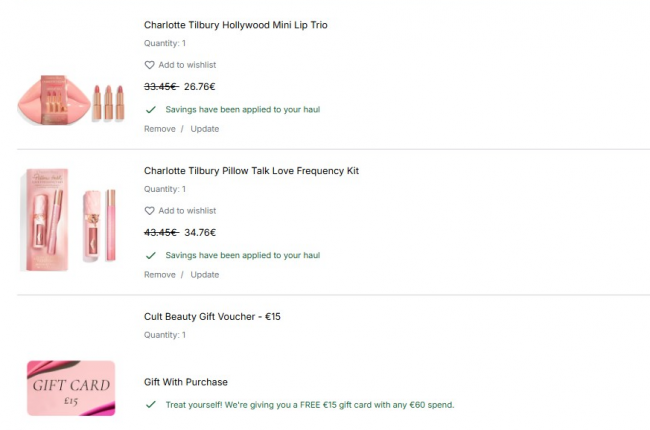This screenshot has height=430, width=650.
Task: Click the discounted price 34.76€
Action: tap(200, 233)
